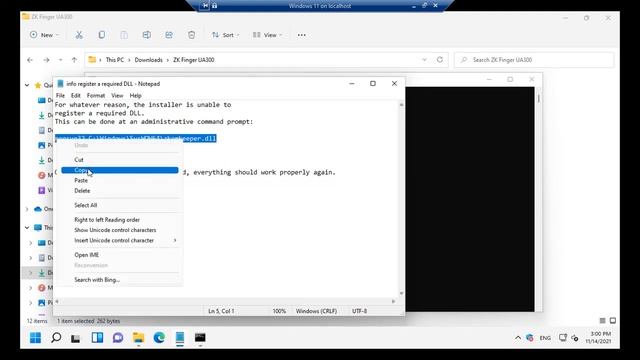Switch Explorer to details view icon
The height and width of the screenshot is (360, 640).
coord(602,321)
